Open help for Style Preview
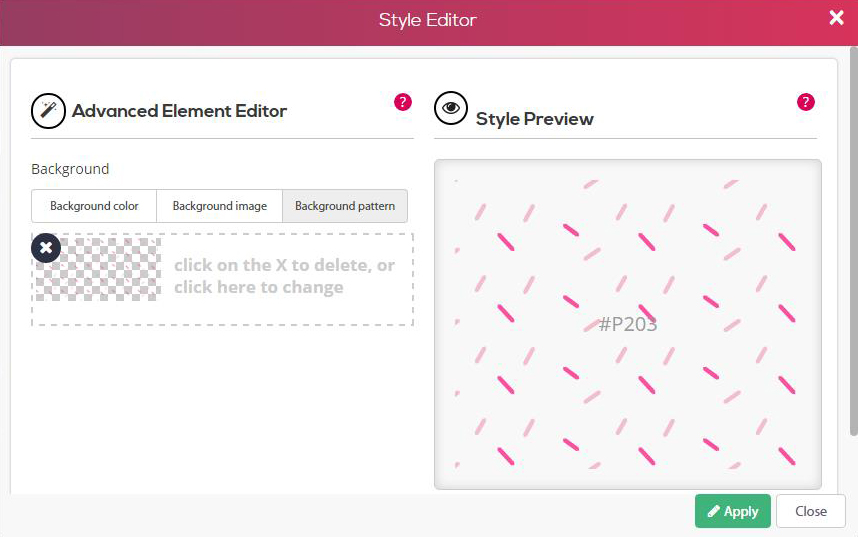The image size is (858, 537). tap(805, 102)
